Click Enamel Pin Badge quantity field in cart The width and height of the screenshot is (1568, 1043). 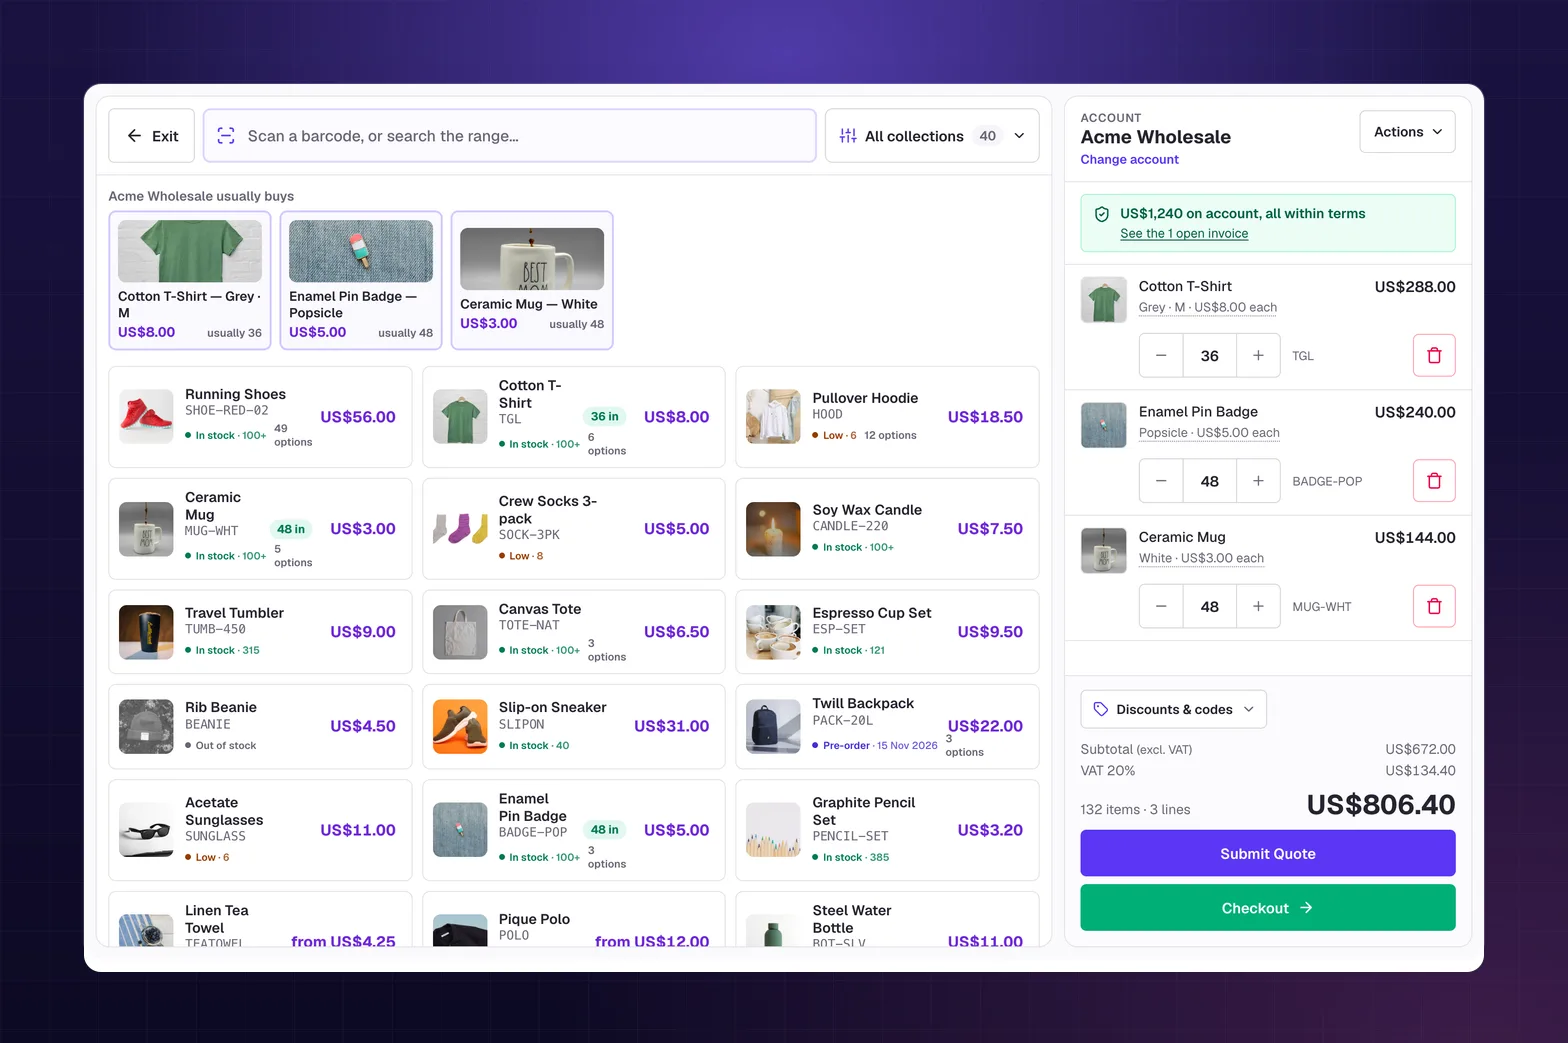point(1210,481)
